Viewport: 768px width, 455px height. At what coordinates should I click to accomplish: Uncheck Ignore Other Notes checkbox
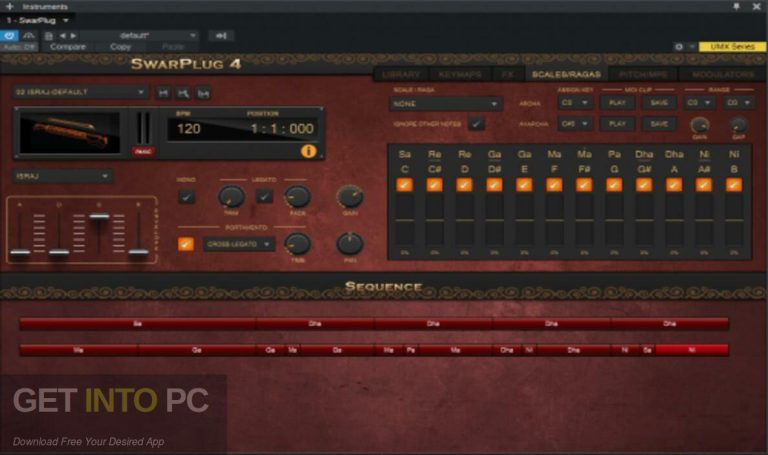click(x=477, y=124)
